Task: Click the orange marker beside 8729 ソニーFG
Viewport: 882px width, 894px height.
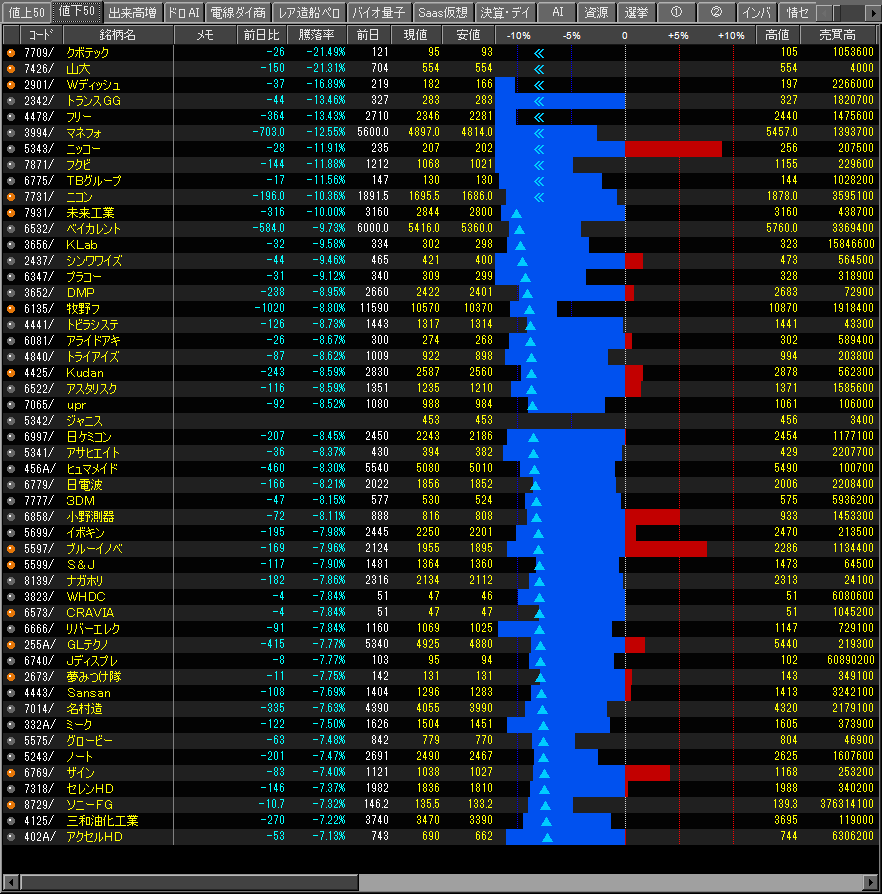Action: (x=11, y=805)
